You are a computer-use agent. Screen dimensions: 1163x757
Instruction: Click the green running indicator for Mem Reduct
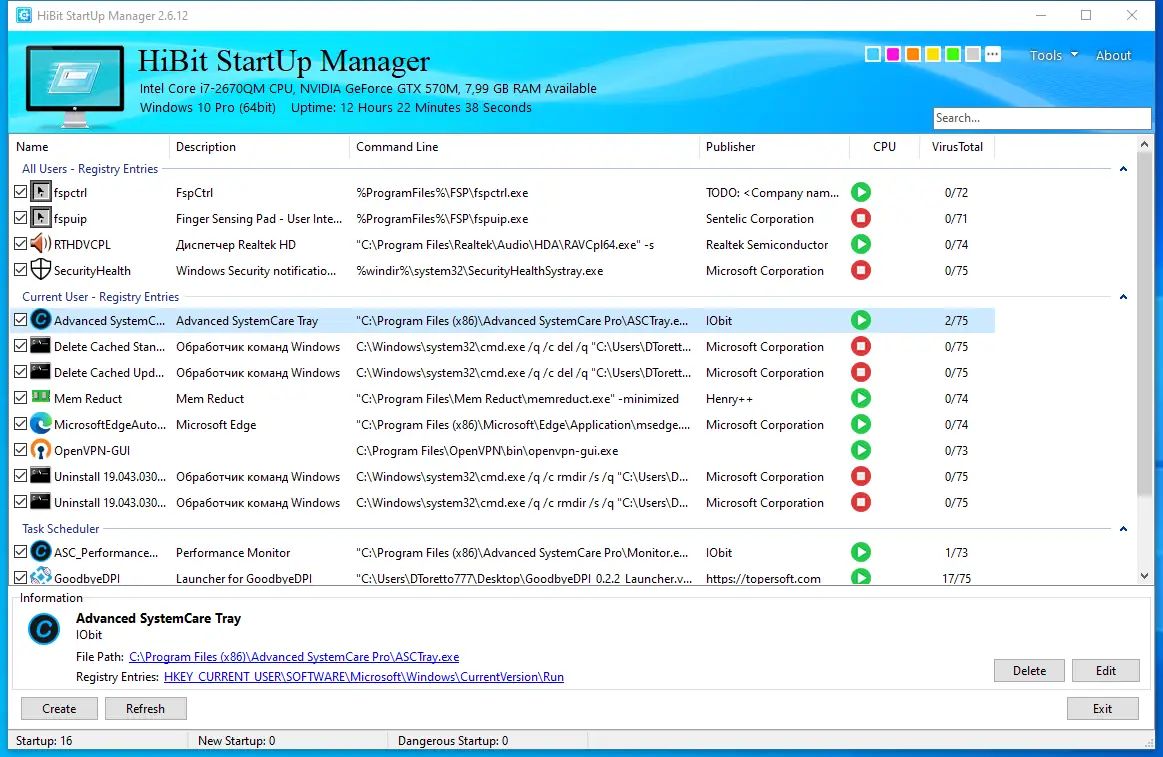860,398
